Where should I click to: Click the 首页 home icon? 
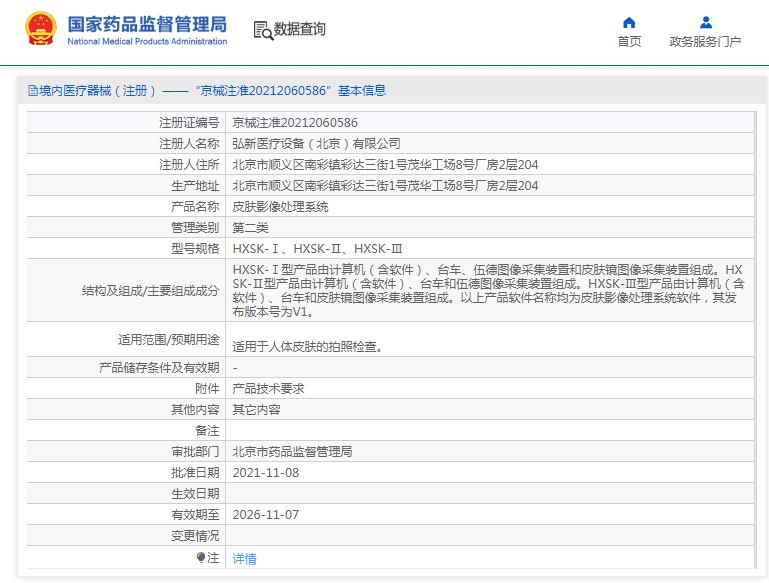629,23
